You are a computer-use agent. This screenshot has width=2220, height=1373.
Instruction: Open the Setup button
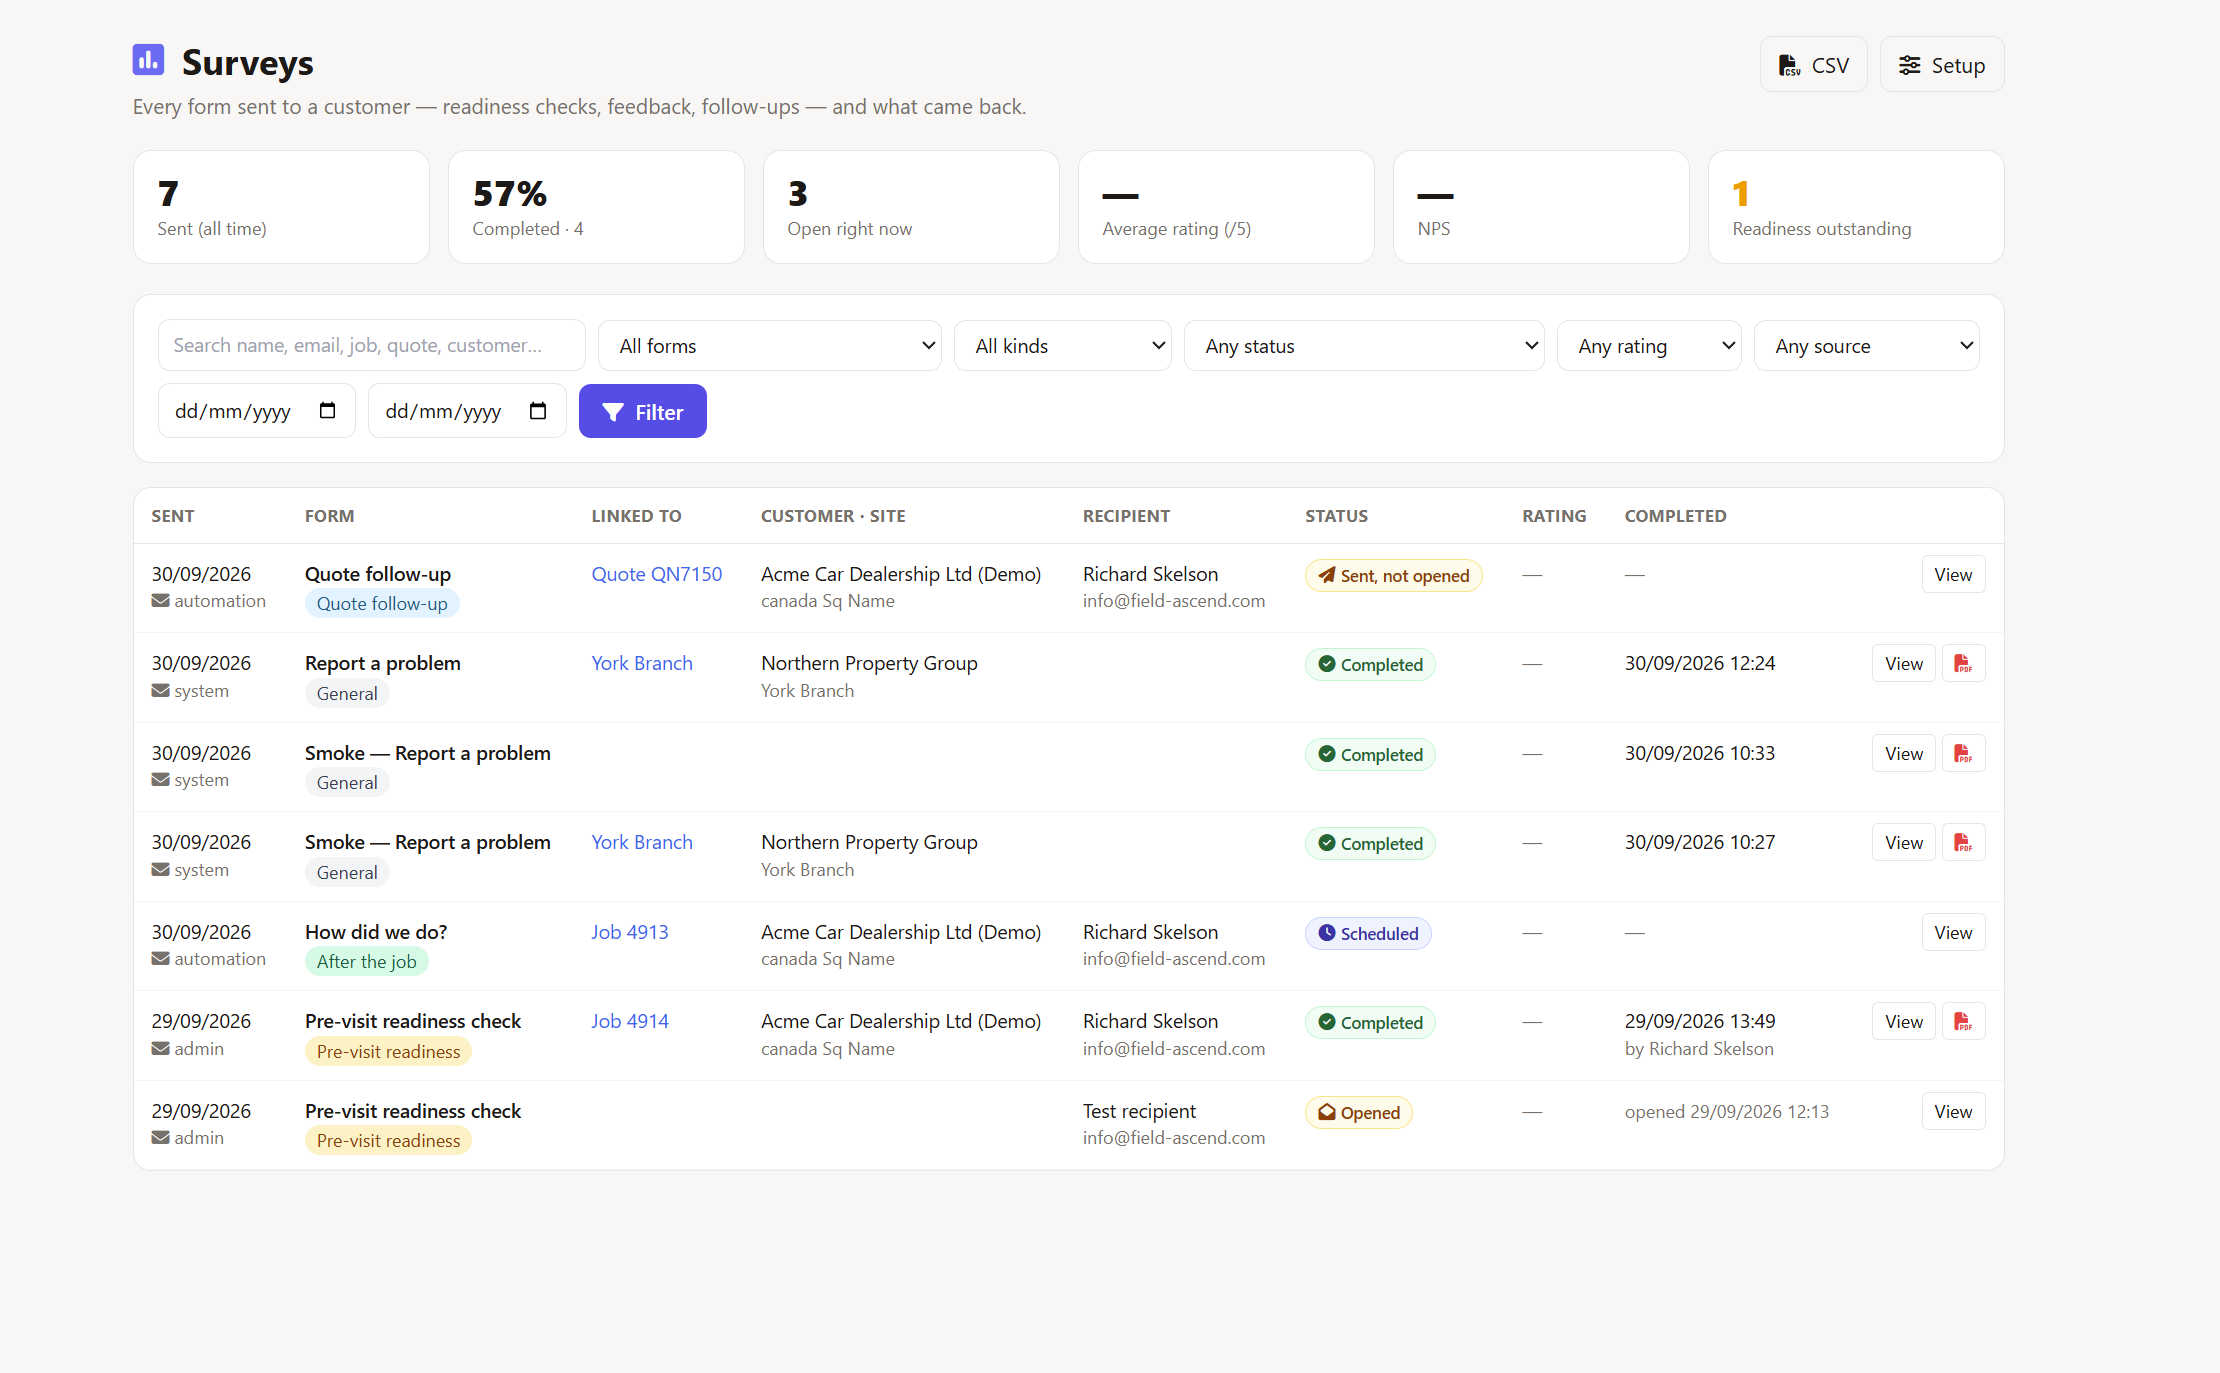click(x=1941, y=65)
